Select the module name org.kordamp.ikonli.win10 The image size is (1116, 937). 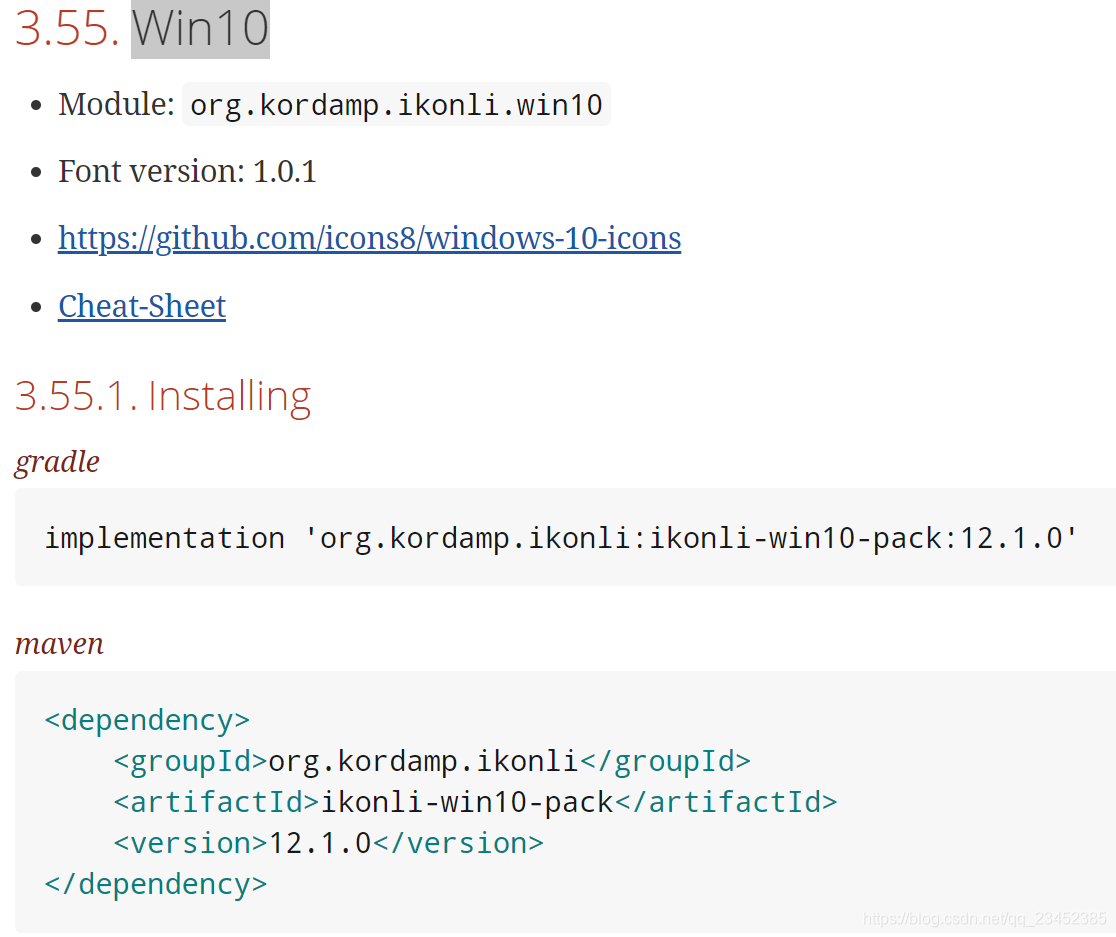[x=396, y=105]
